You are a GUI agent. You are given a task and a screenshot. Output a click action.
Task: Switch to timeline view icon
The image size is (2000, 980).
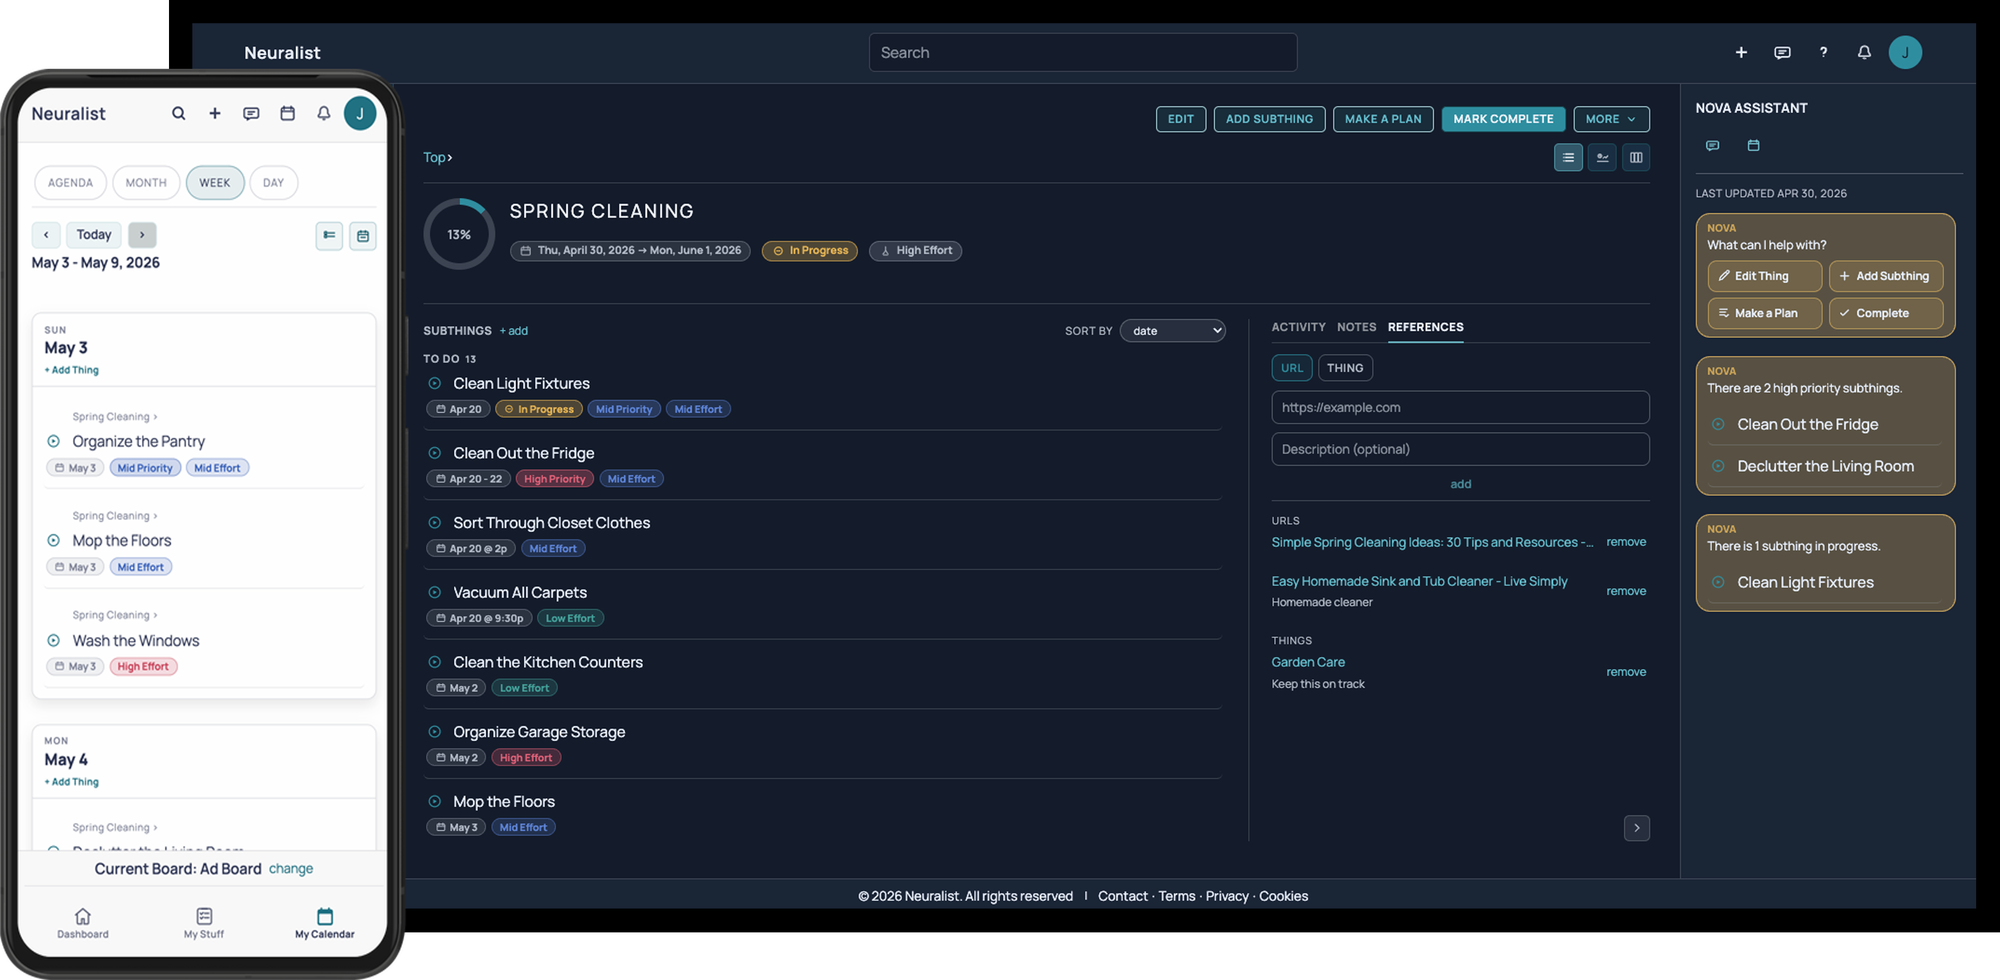[x=1602, y=157]
